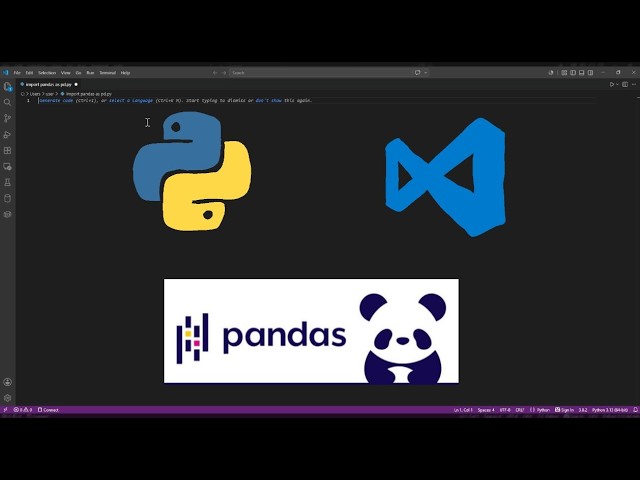The width and height of the screenshot is (640, 480).
Task: Open the database cylinder view in activity bar
Action: click(7, 198)
